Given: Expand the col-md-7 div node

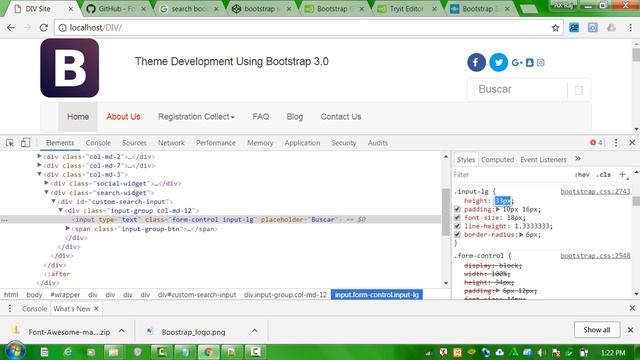Looking at the screenshot, I should coord(39,165).
